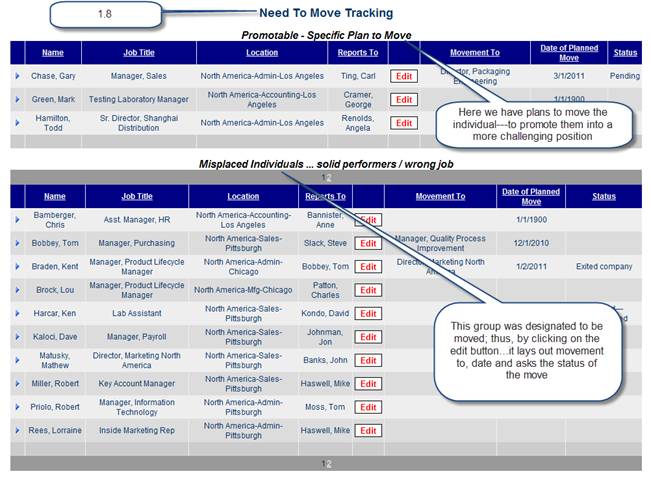This screenshot has width=651, height=478.
Task: Click Edit for Harcar, Ken
Action: point(368,314)
